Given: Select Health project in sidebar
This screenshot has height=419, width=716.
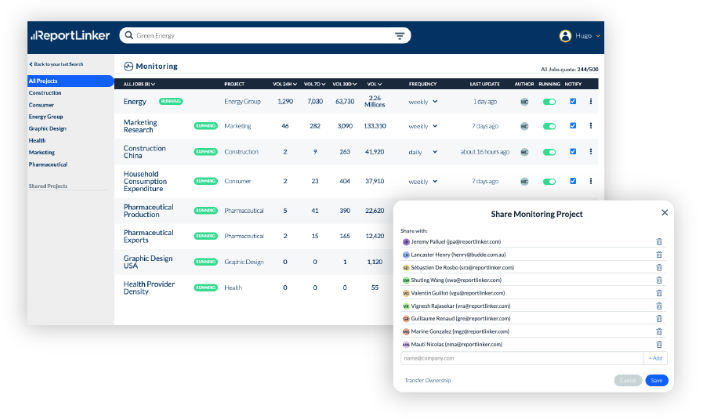Looking at the screenshot, I should (37, 141).
